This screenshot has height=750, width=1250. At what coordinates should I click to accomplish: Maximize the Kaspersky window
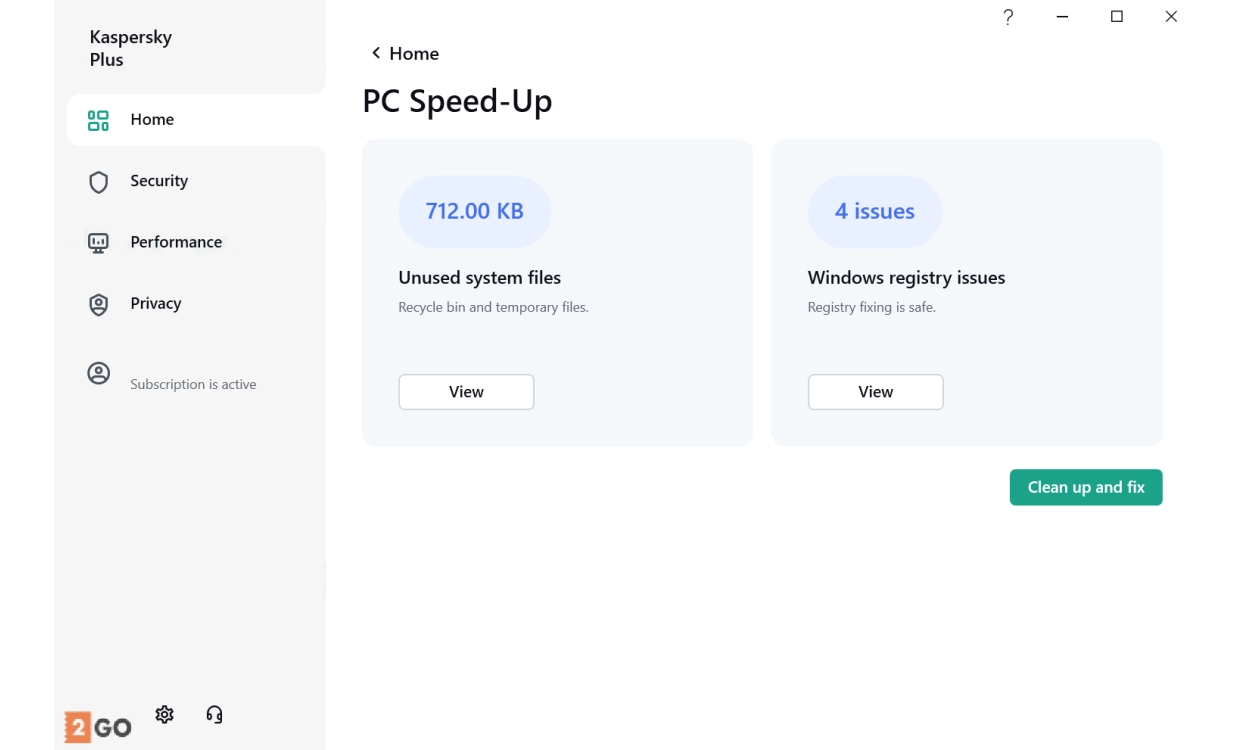click(1117, 17)
